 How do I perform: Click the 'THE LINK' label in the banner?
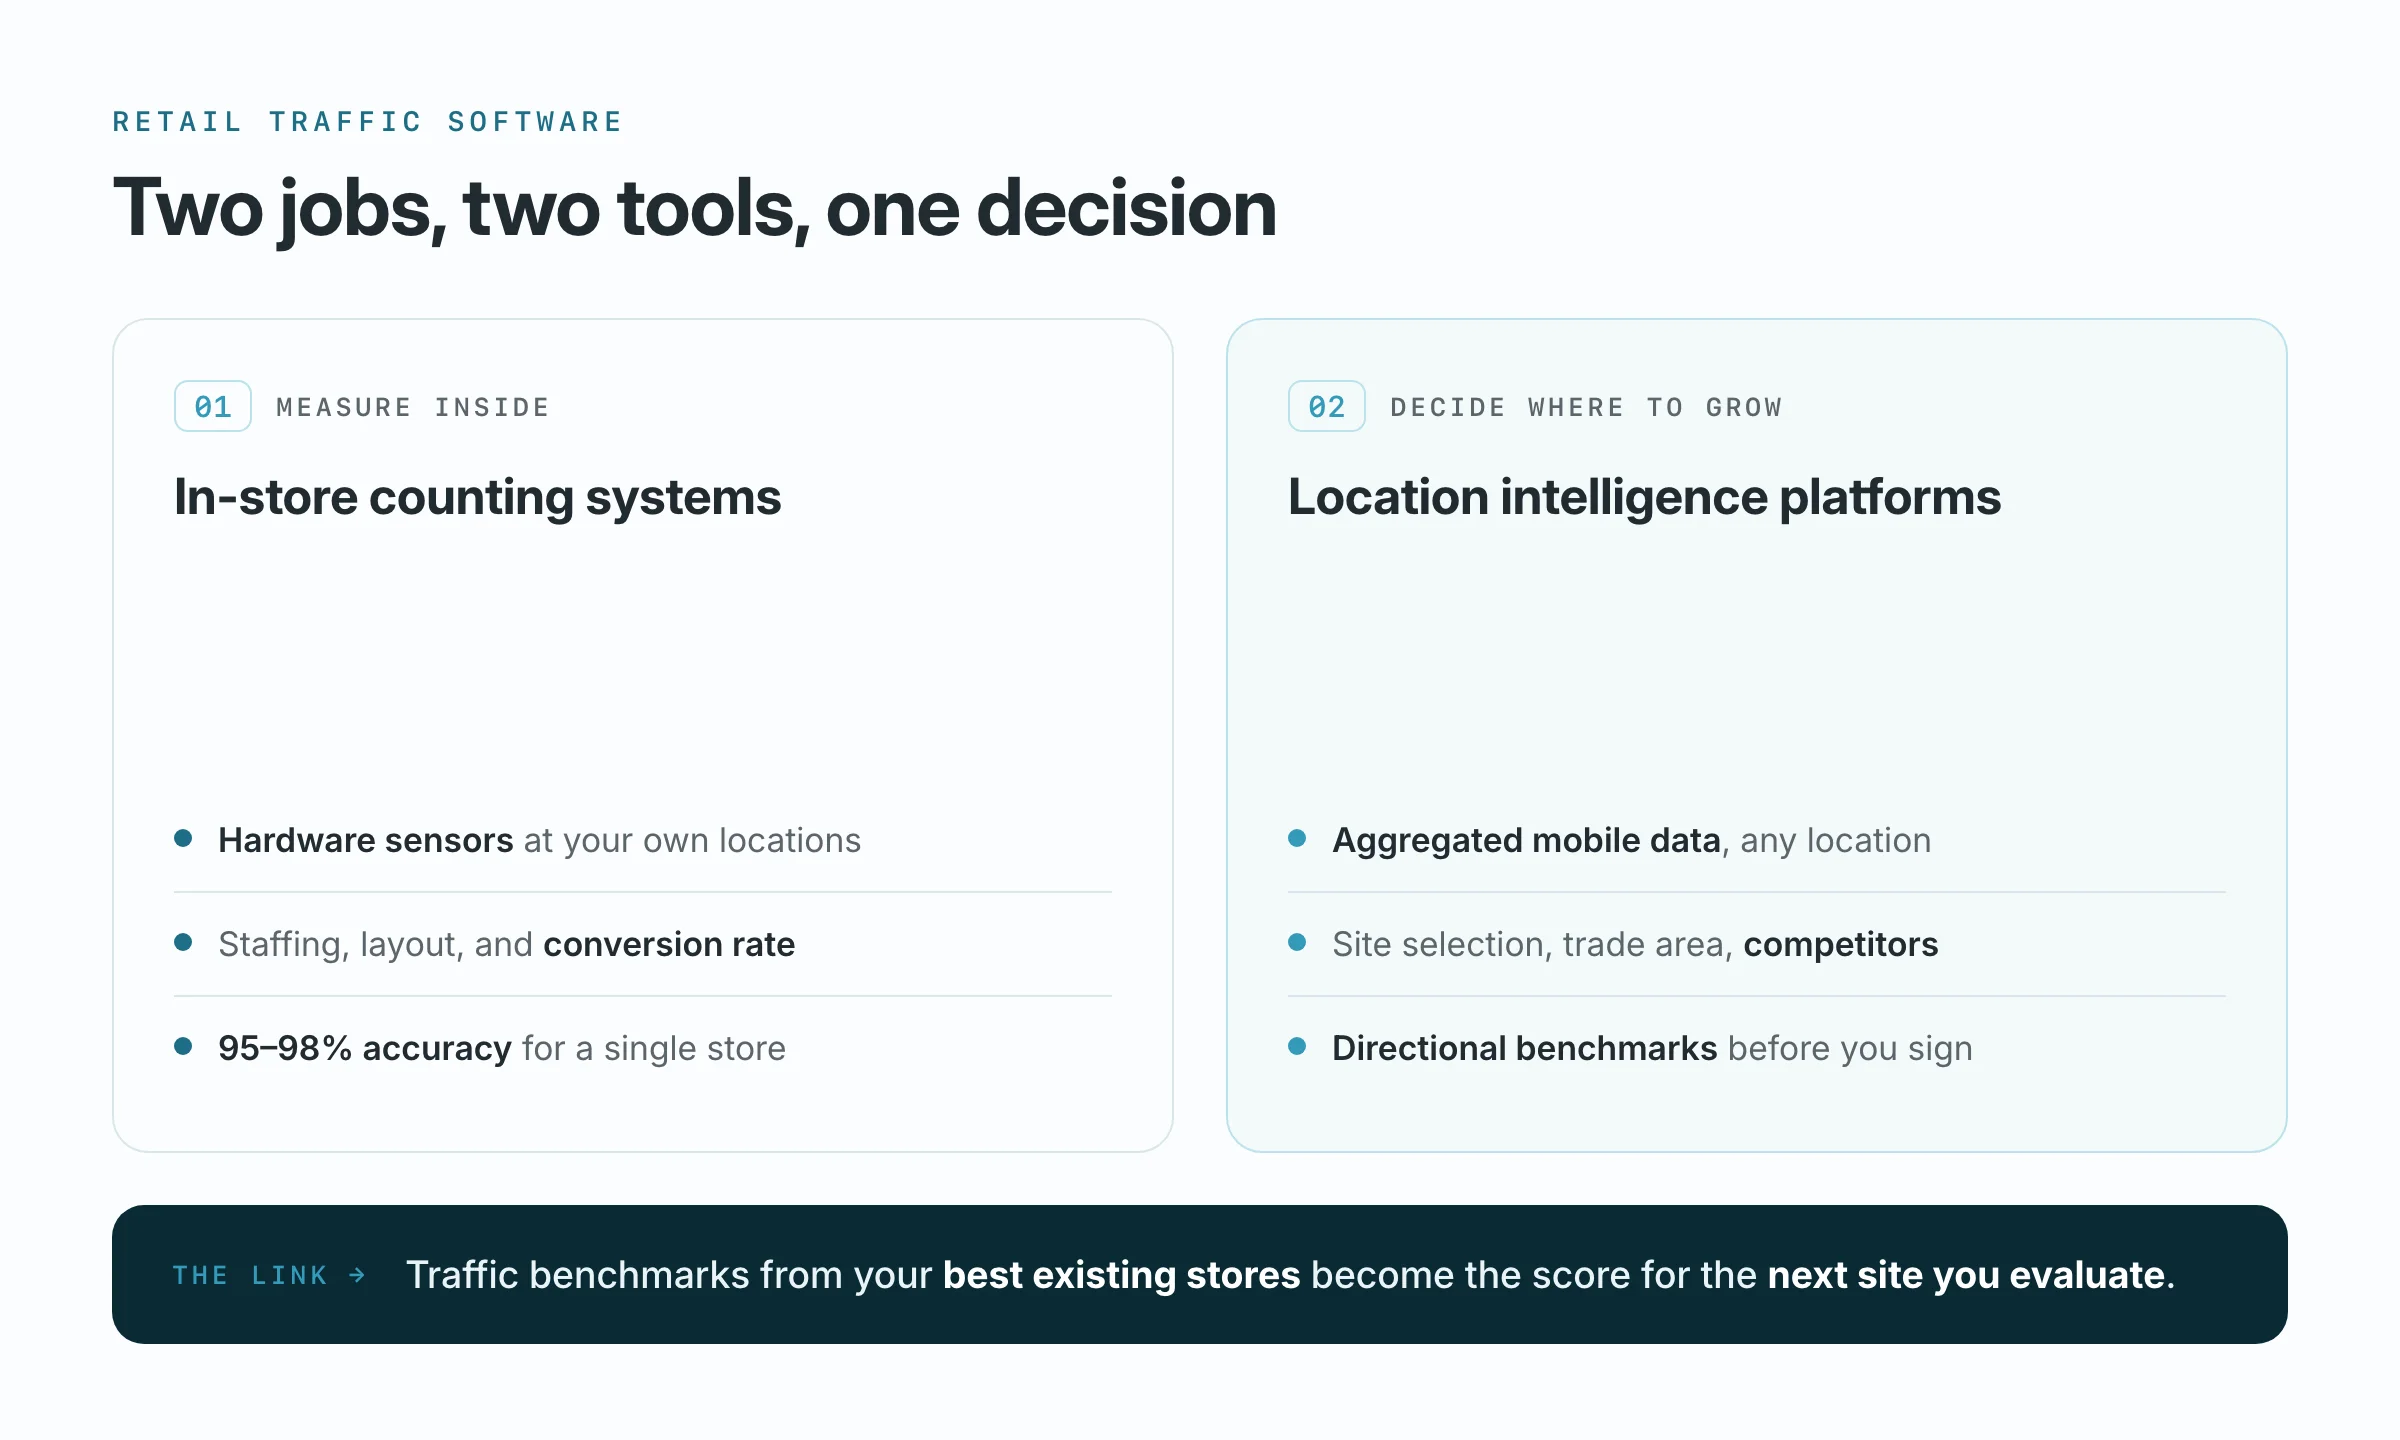[250, 1275]
